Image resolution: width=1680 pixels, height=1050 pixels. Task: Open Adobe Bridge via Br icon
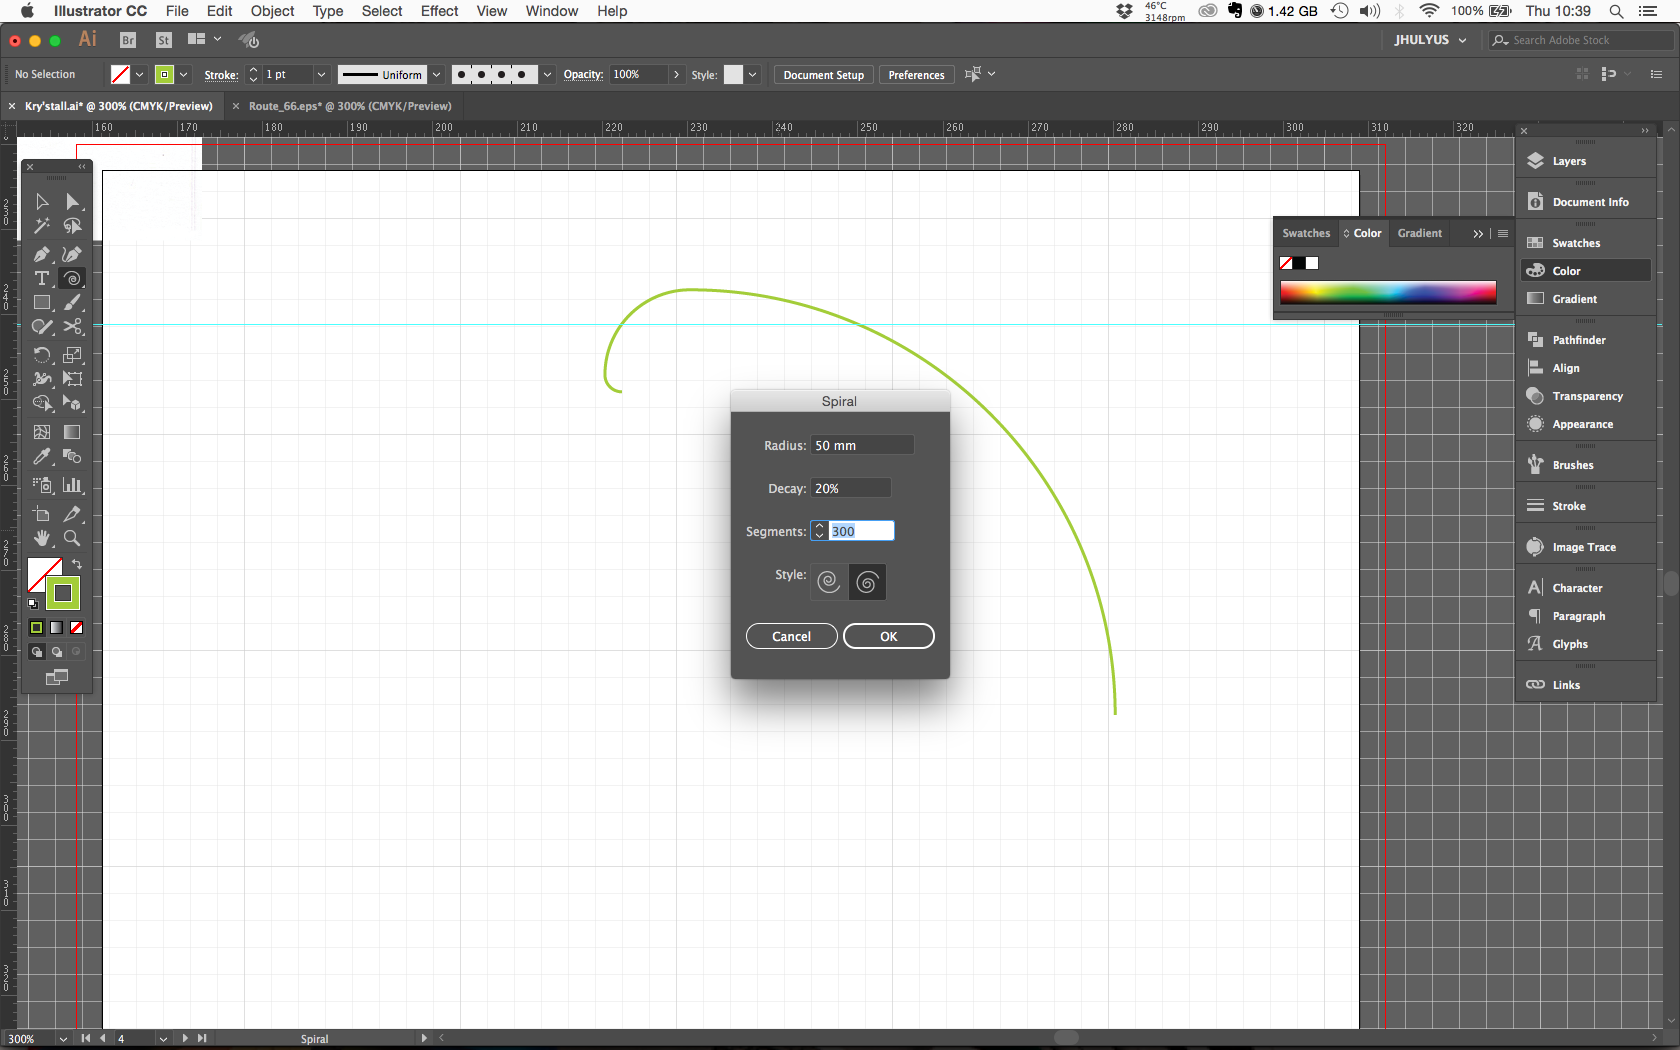(x=128, y=40)
